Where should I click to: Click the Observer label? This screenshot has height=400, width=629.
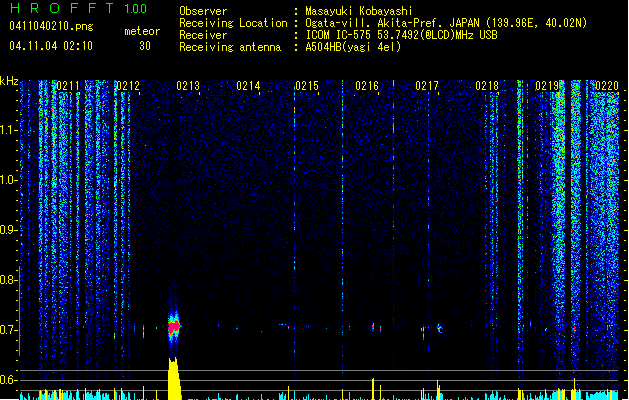pyautogui.click(x=203, y=11)
